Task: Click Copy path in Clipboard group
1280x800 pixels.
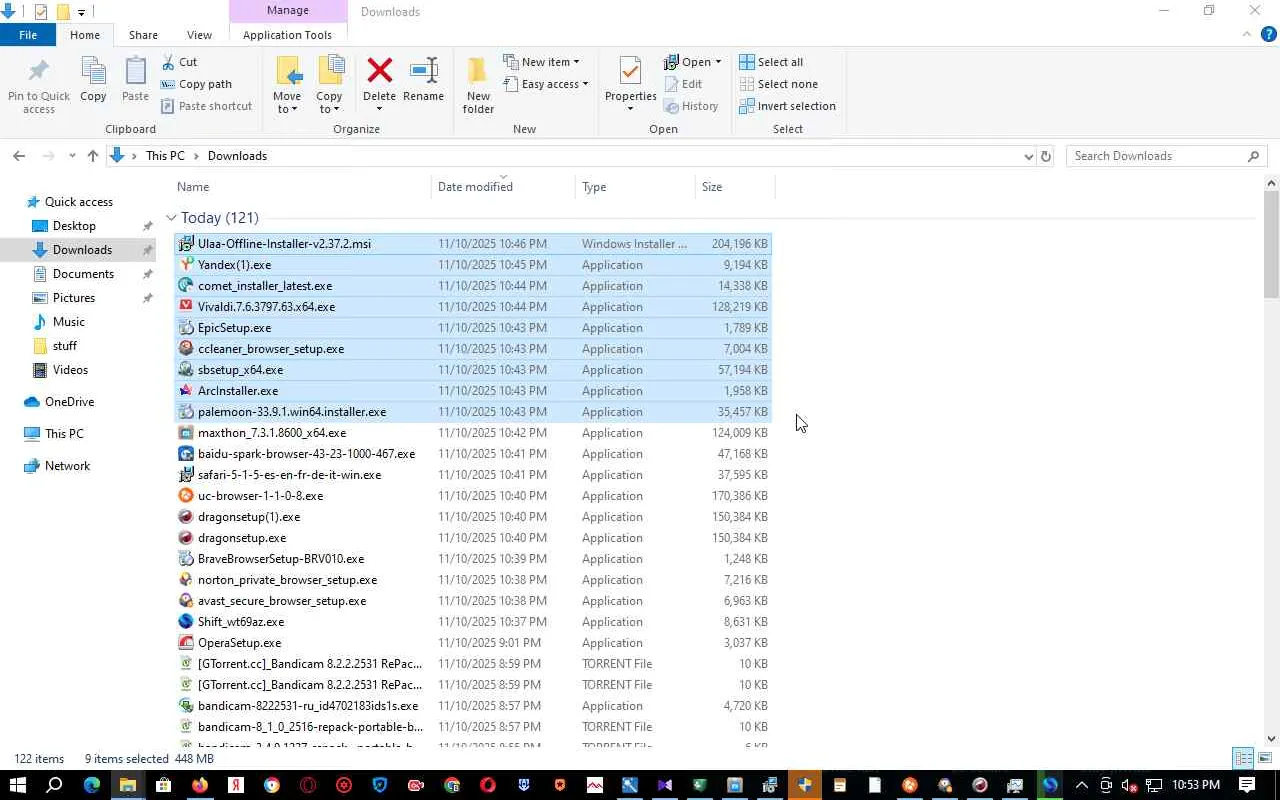Action: (x=196, y=84)
